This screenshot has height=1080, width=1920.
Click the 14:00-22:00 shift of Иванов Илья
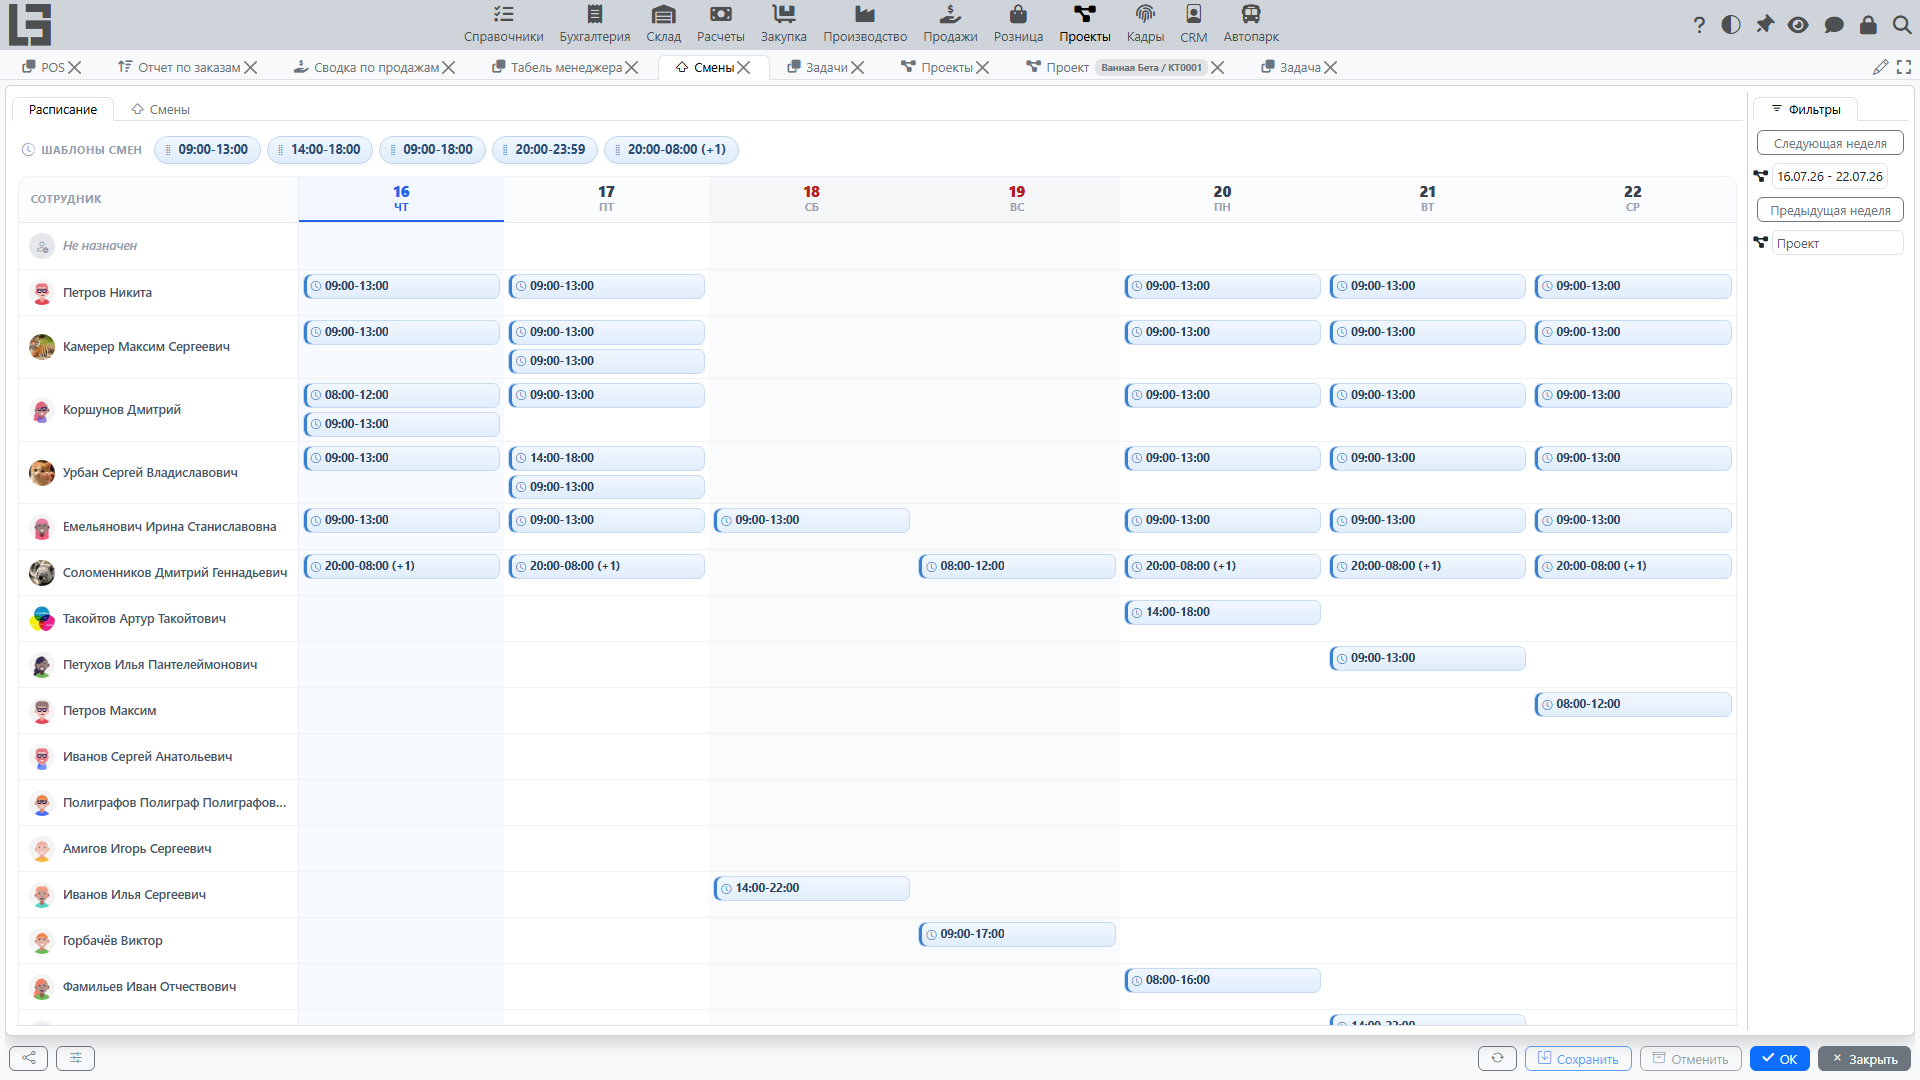click(x=812, y=888)
